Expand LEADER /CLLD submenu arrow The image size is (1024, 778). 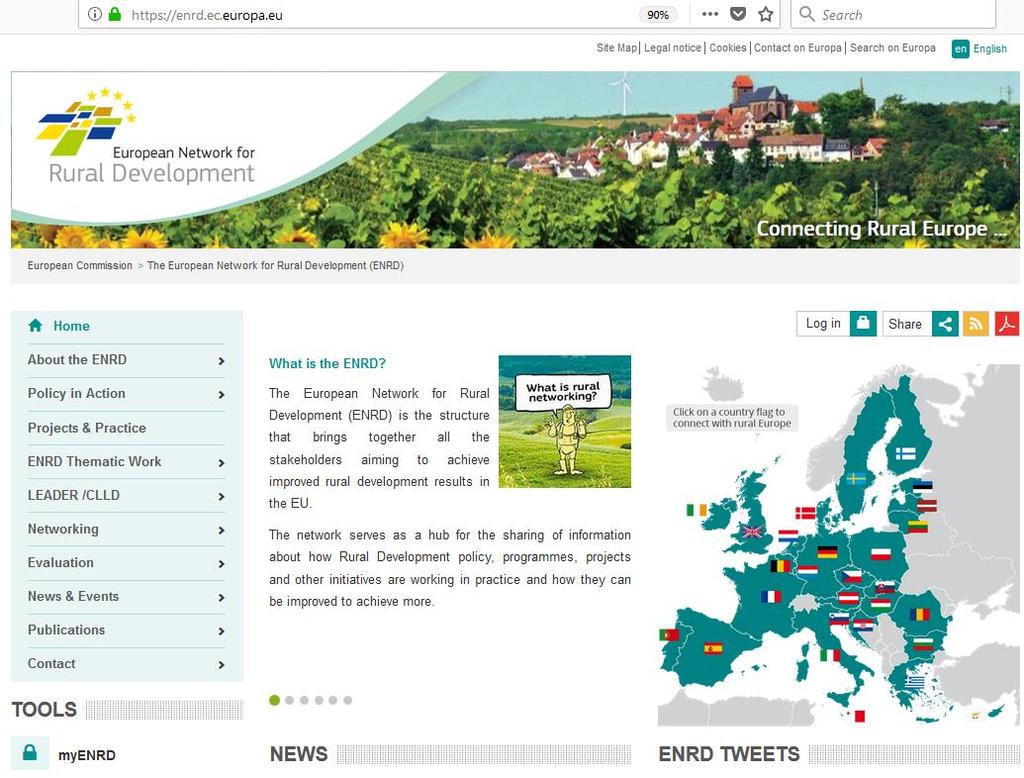221,496
